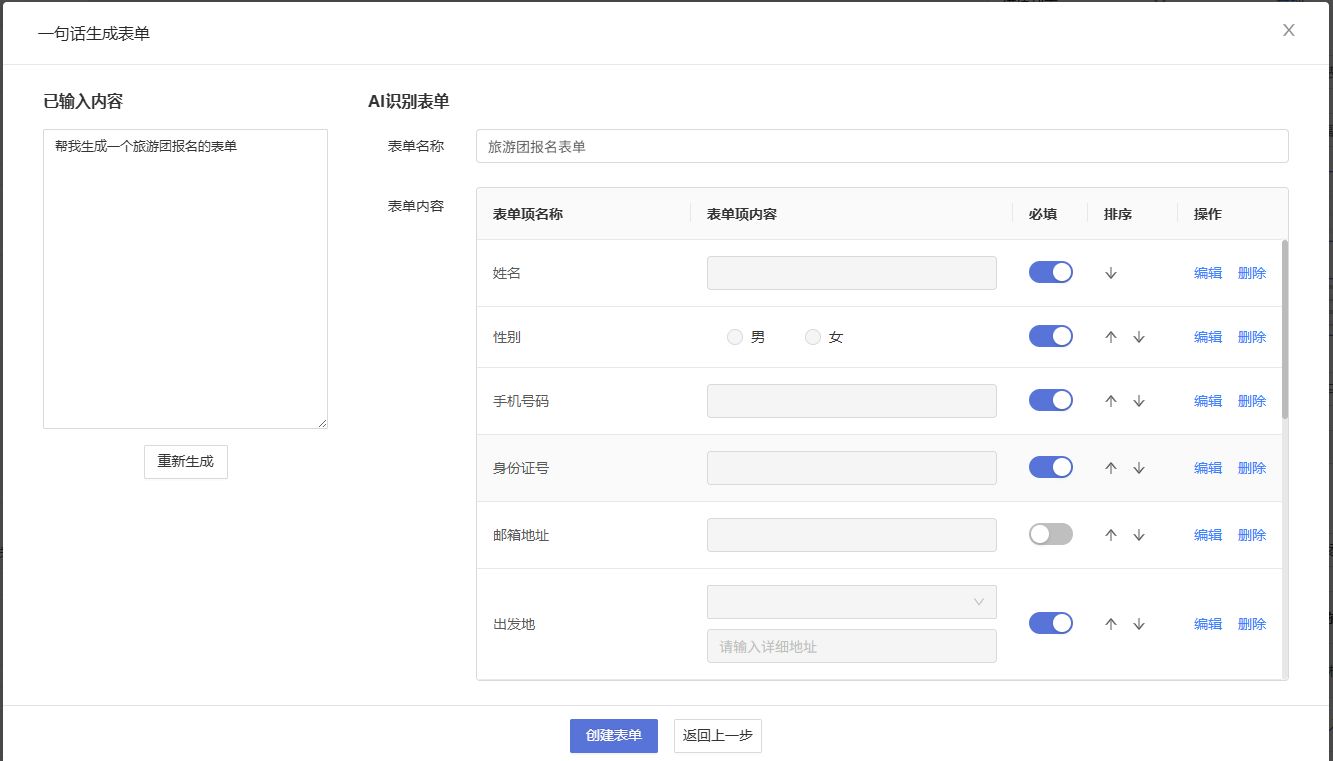Open the 出发地 region dropdown
Viewport: 1333px width, 761px height.
point(851,602)
